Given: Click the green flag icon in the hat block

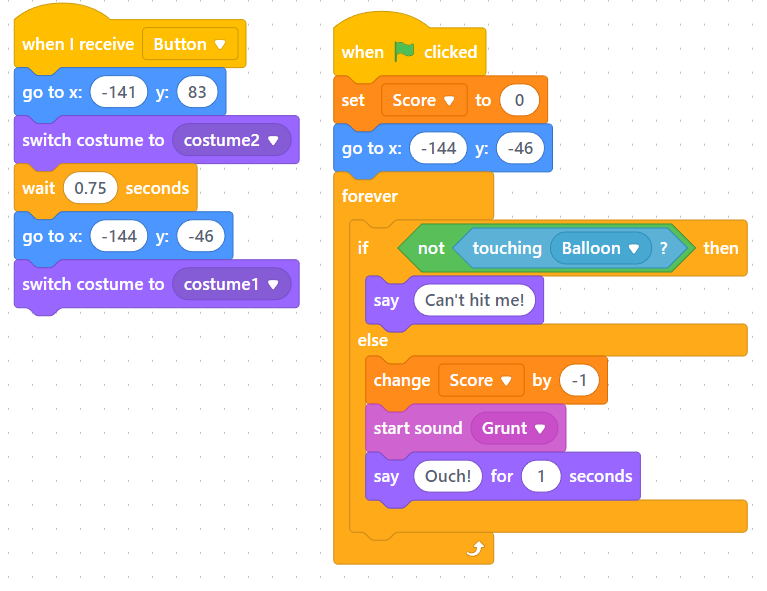Looking at the screenshot, I should 404,52.
